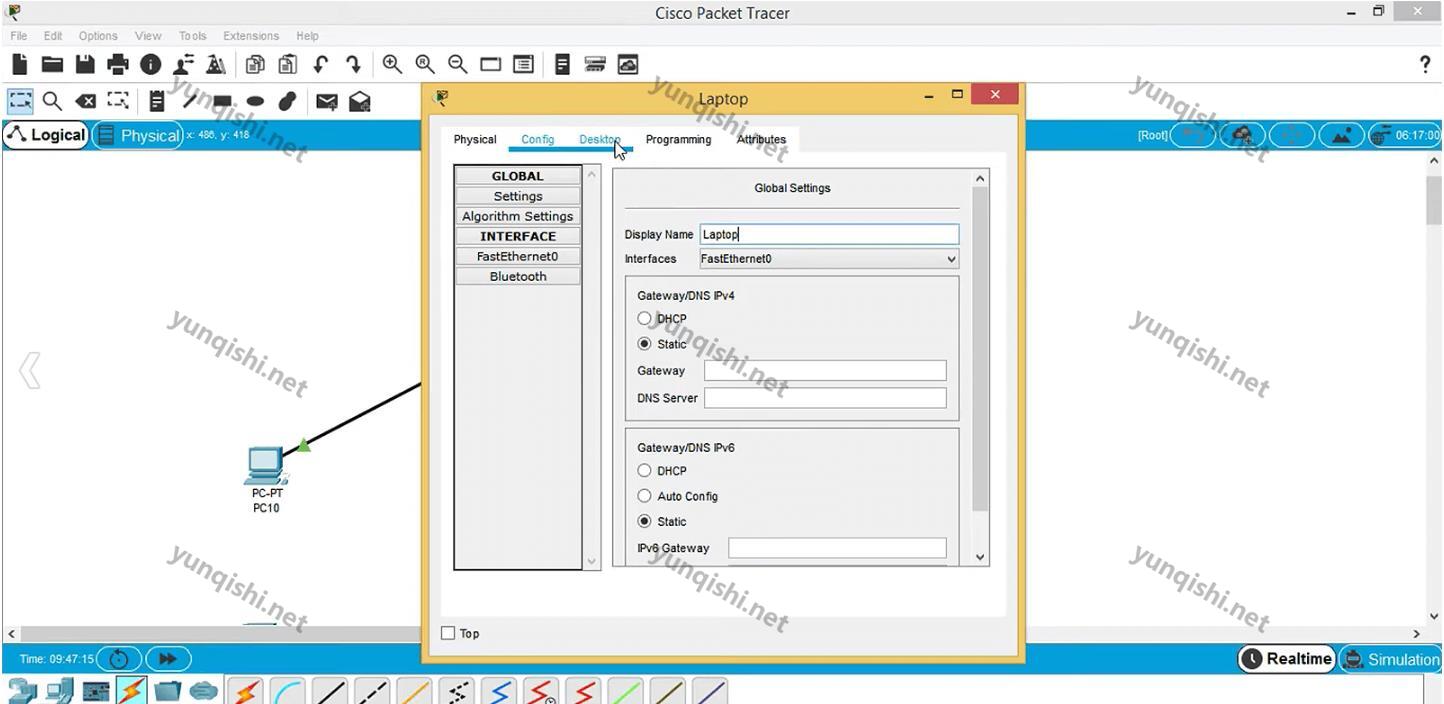The height and width of the screenshot is (704, 1444).
Task: Print using the printer toolbar icon
Action: coord(118,65)
